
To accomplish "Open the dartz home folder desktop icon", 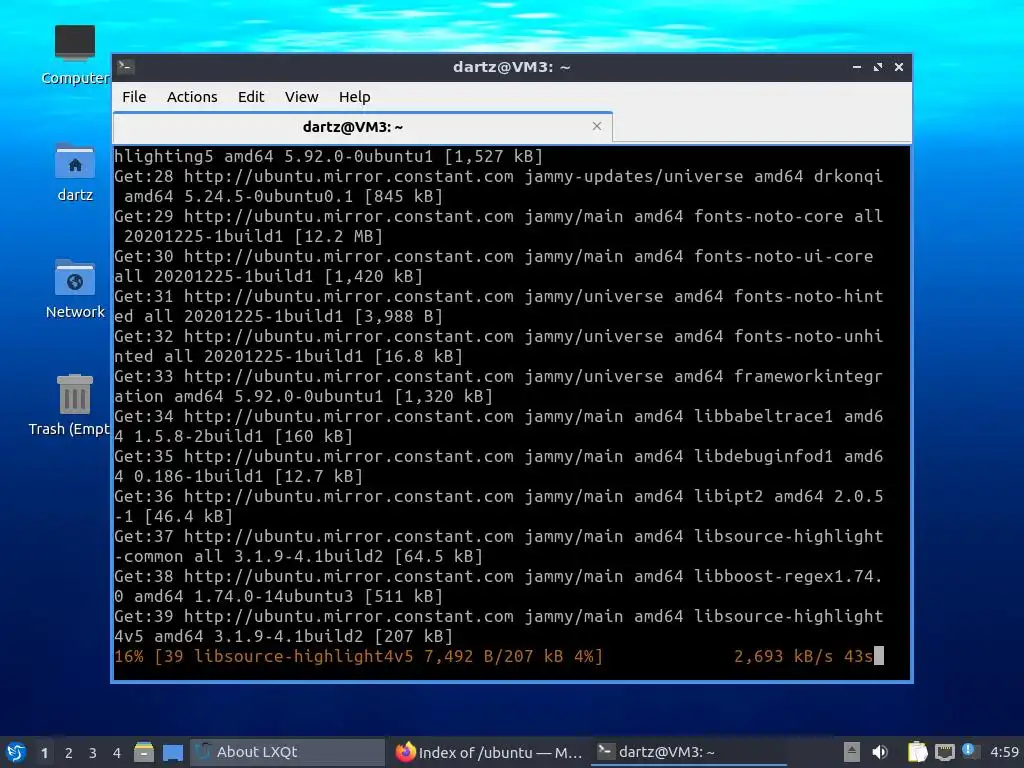I will pos(75,173).
